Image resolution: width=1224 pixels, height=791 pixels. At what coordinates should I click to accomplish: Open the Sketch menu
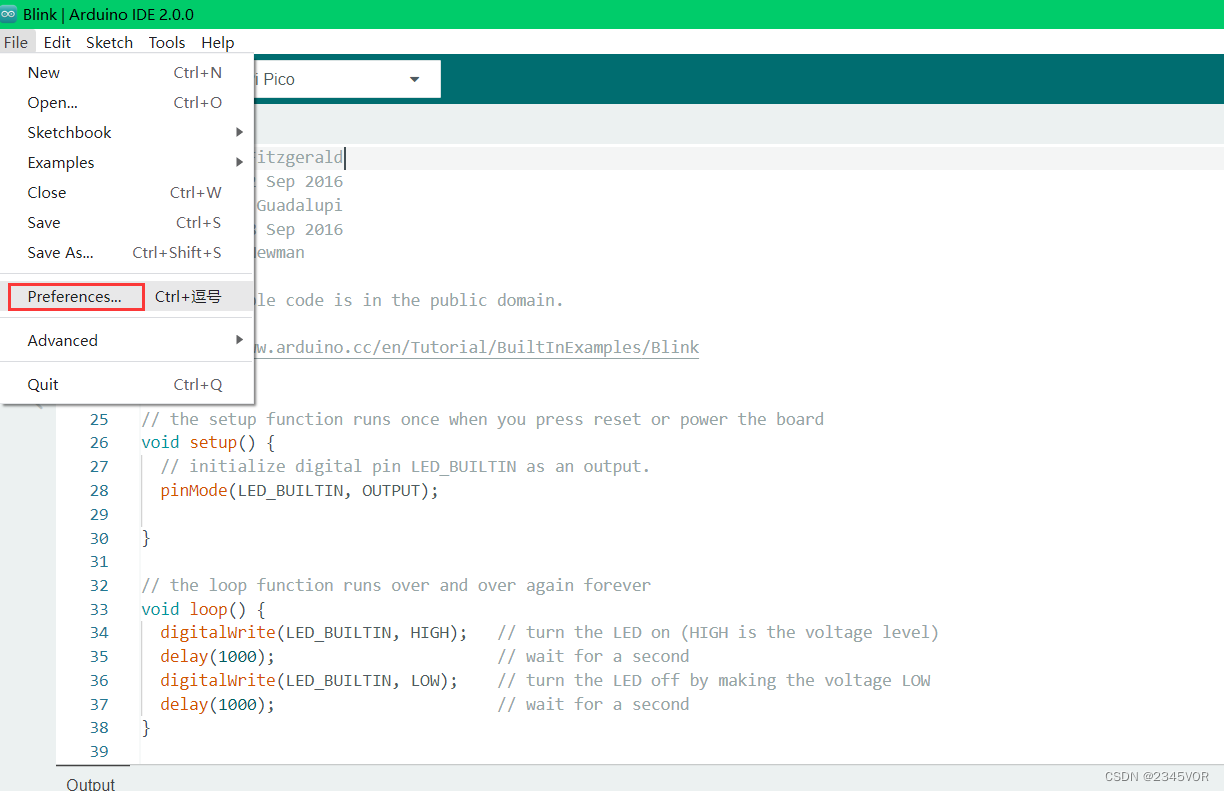coord(109,42)
